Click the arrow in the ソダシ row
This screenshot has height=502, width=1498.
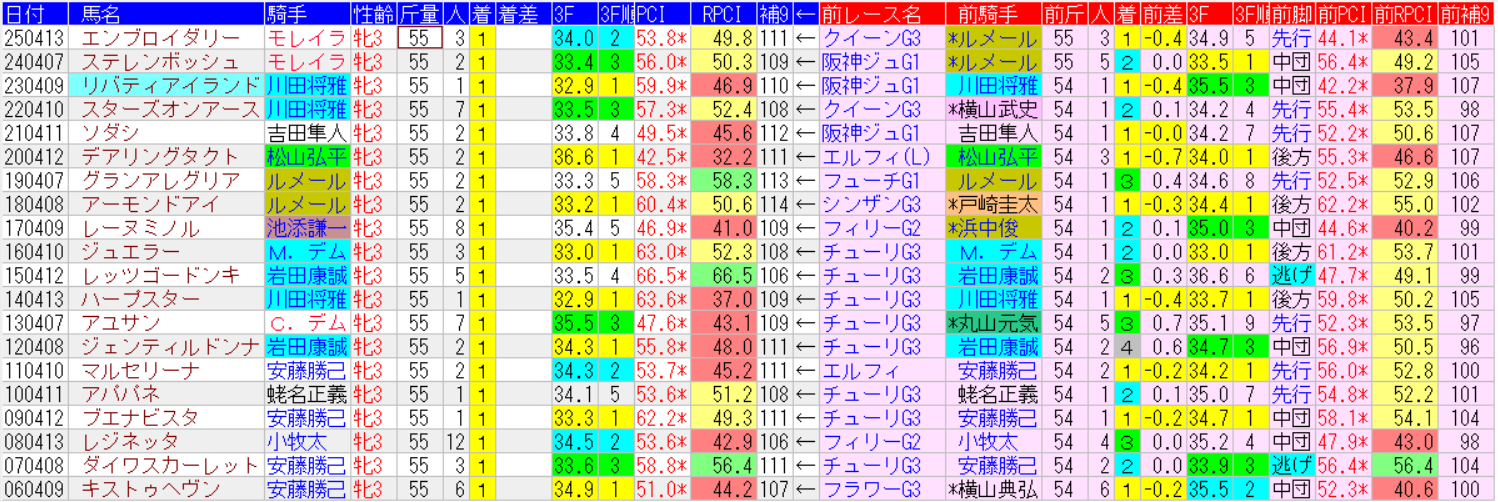pos(805,133)
